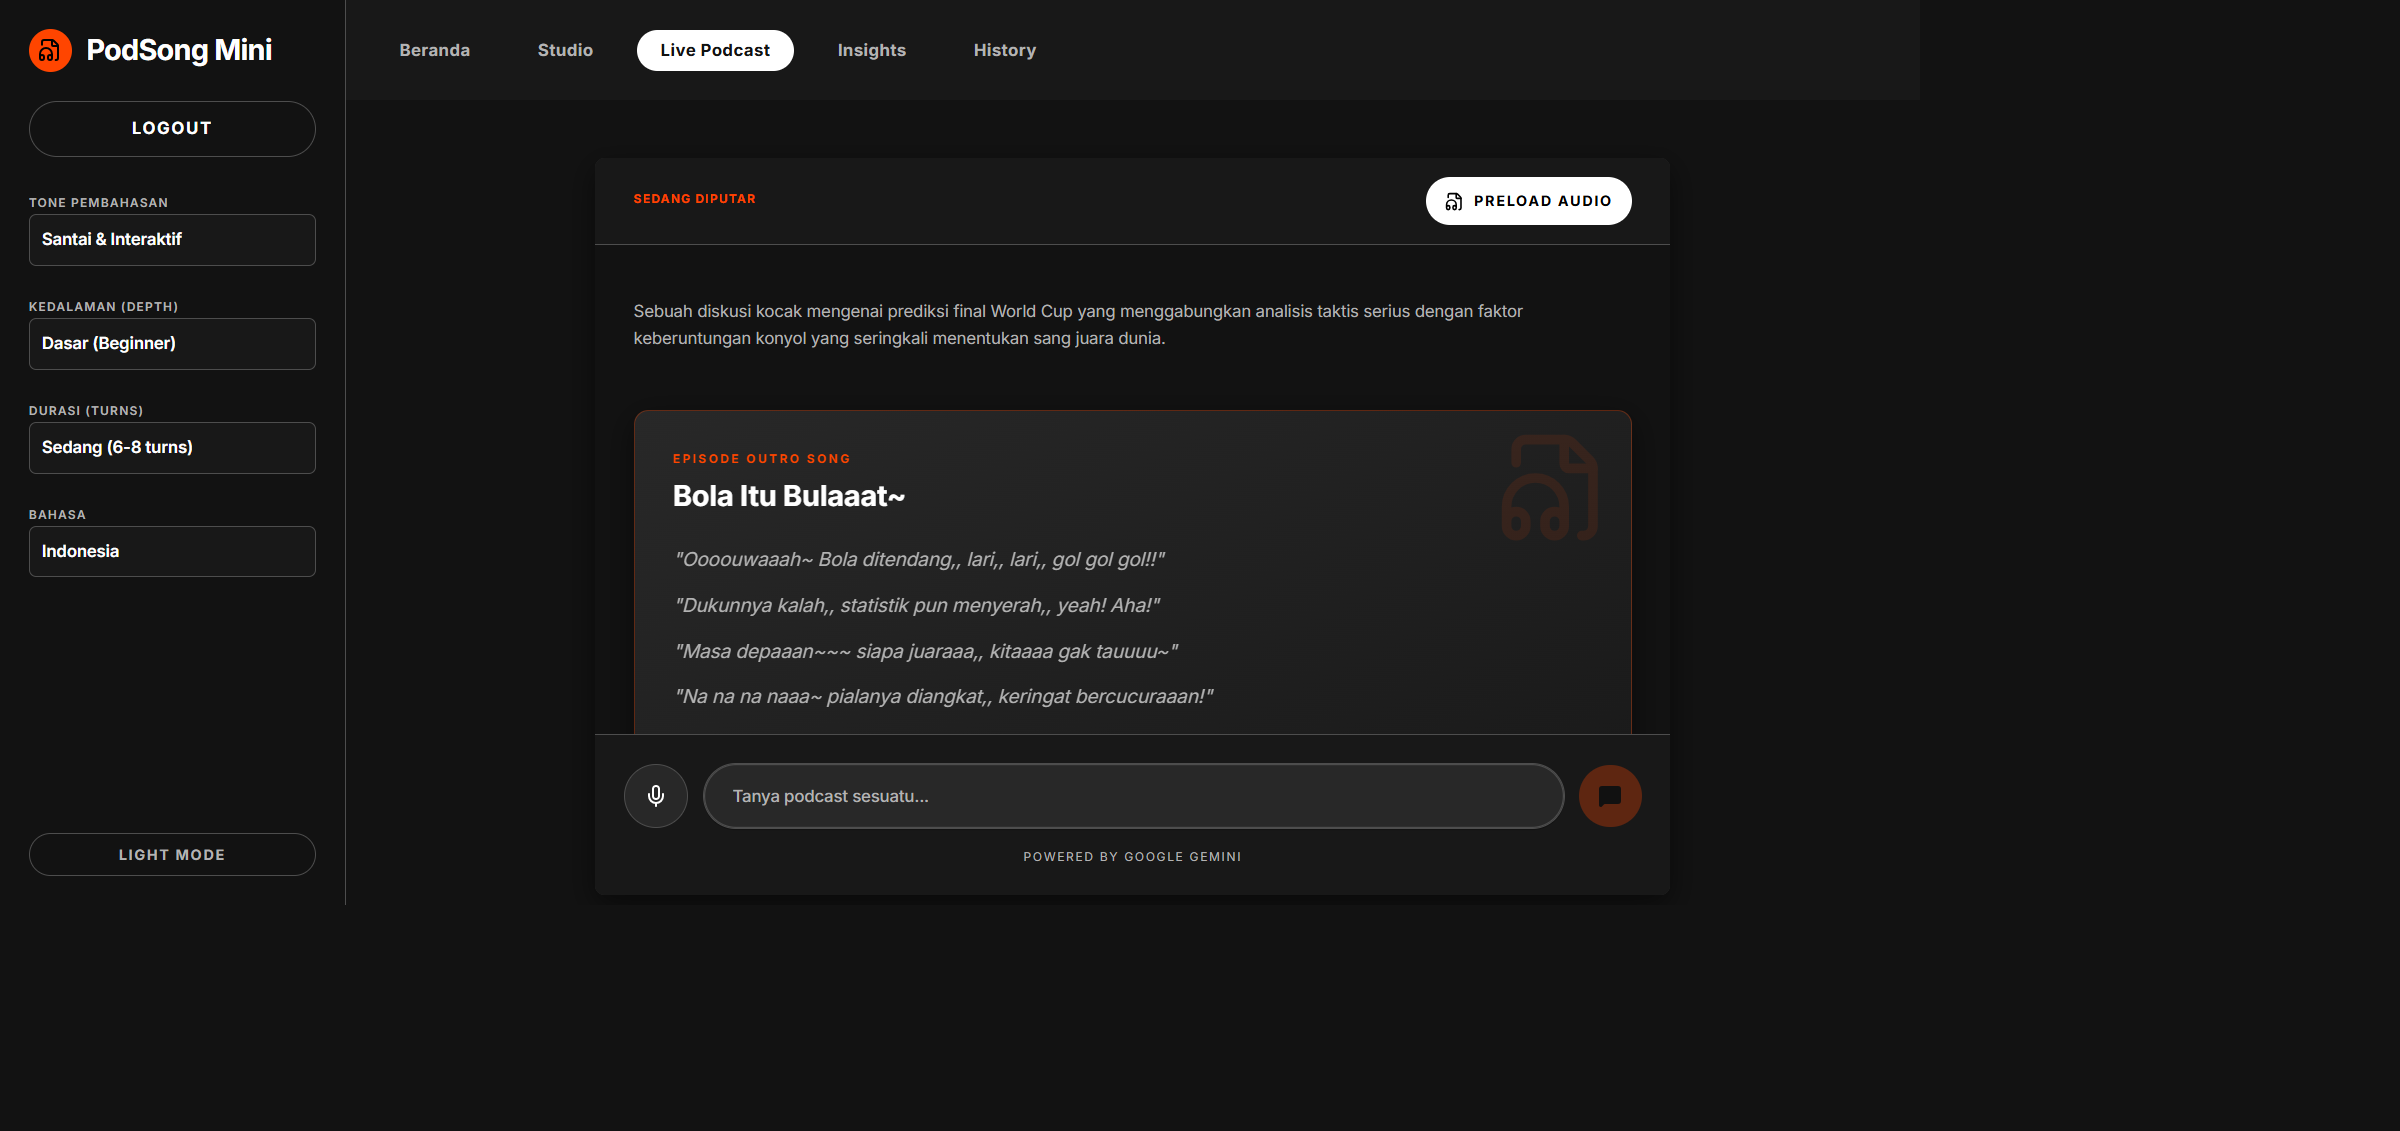Open the History tab
The height and width of the screenshot is (1131, 2400).
pos(1004,50)
